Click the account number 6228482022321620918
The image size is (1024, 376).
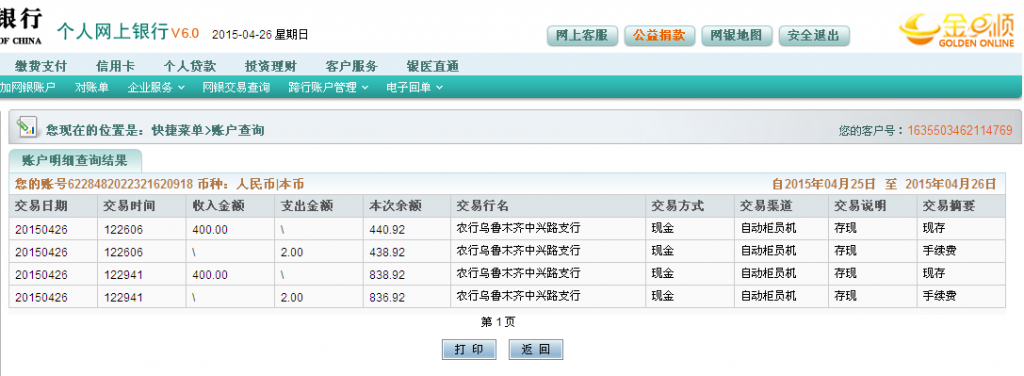(x=130, y=184)
